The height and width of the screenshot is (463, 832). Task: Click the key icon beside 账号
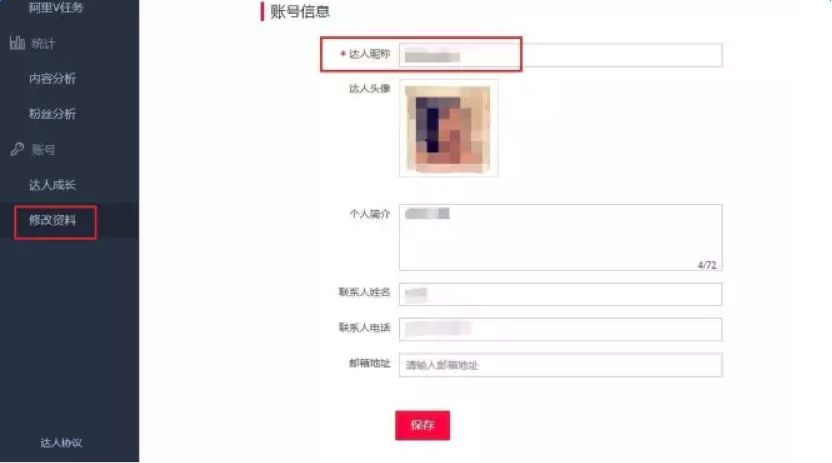click(17, 150)
